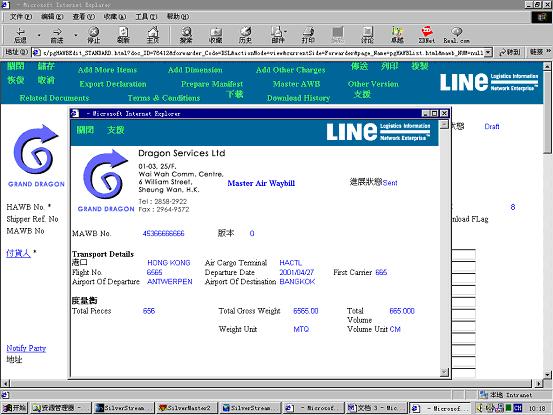Viewport: 553px width, 415px height.
Task: Click first empty input box beside popup
Action: (463, 254)
